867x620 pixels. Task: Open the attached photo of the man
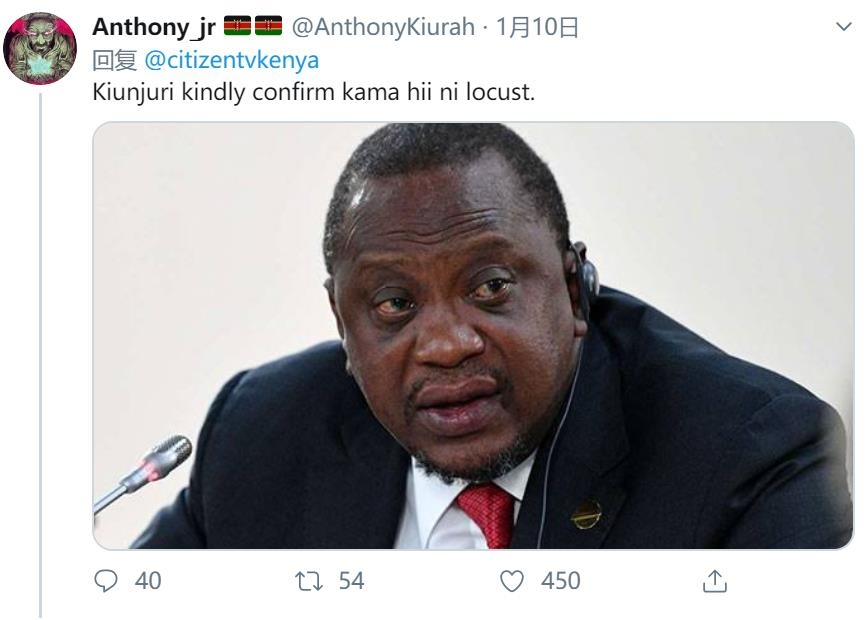(473, 335)
